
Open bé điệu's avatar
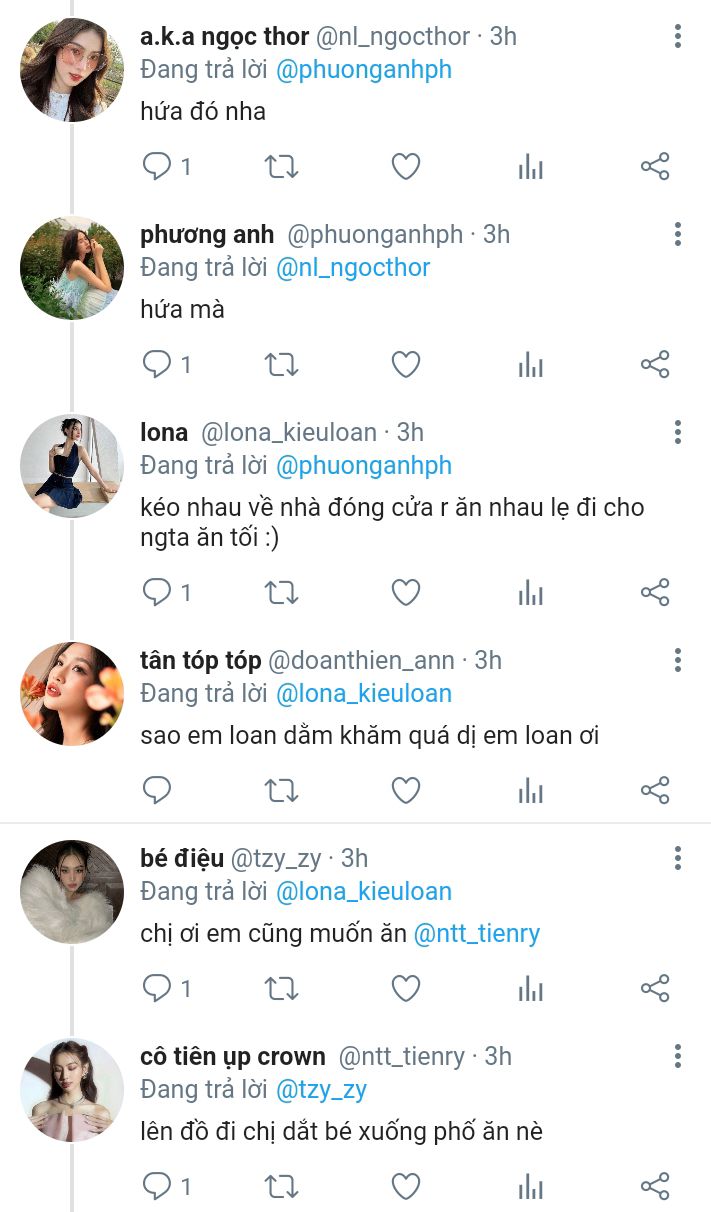[72, 892]
